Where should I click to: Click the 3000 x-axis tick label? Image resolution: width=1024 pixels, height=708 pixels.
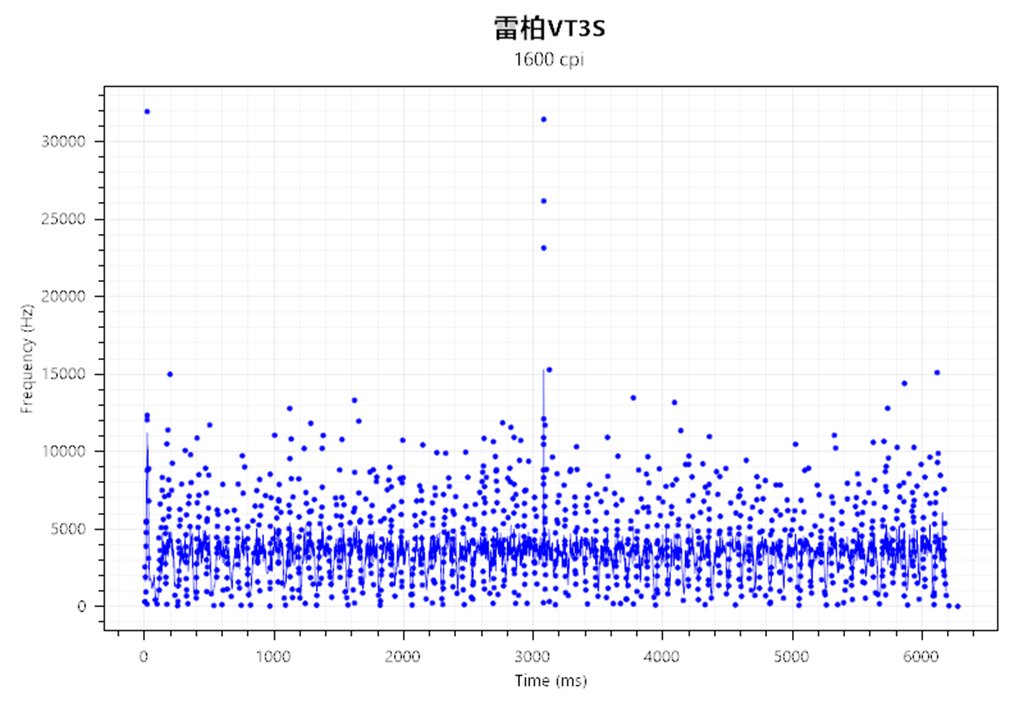[x=532, y=656]
